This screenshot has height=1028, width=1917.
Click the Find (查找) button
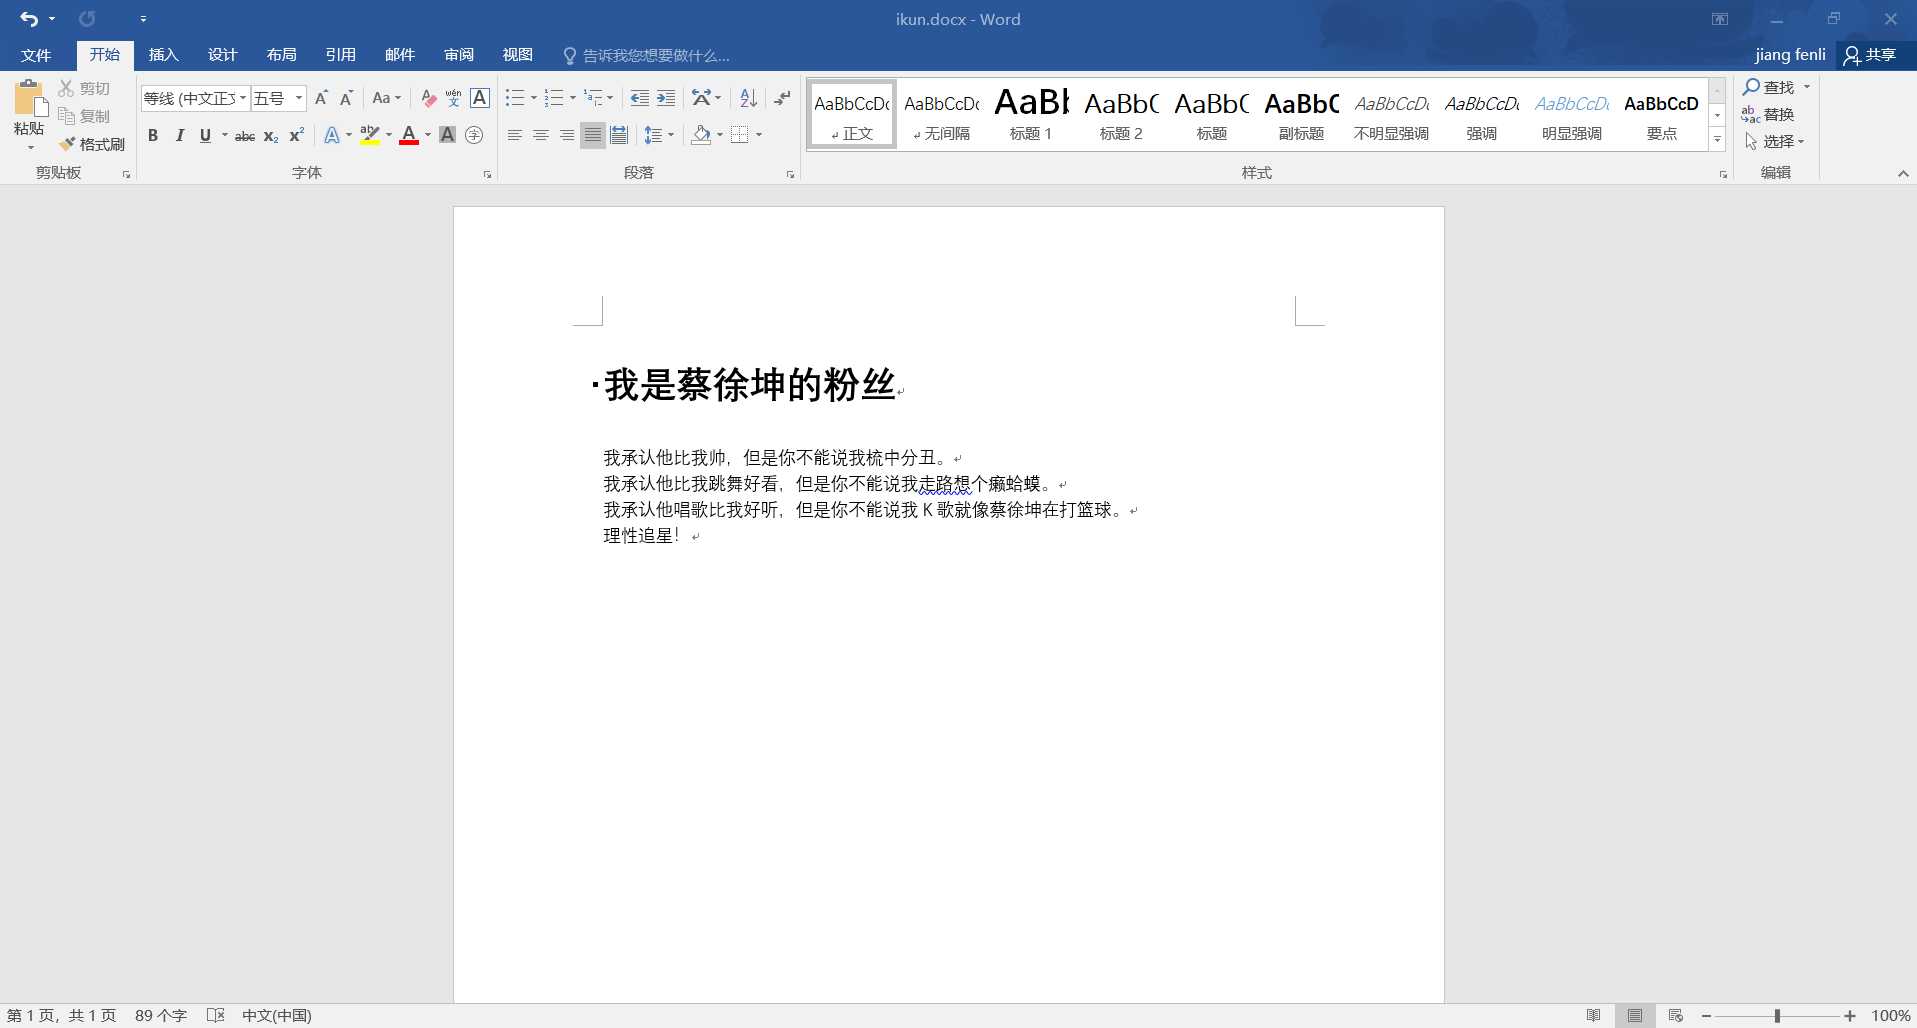coord(1769,87)
